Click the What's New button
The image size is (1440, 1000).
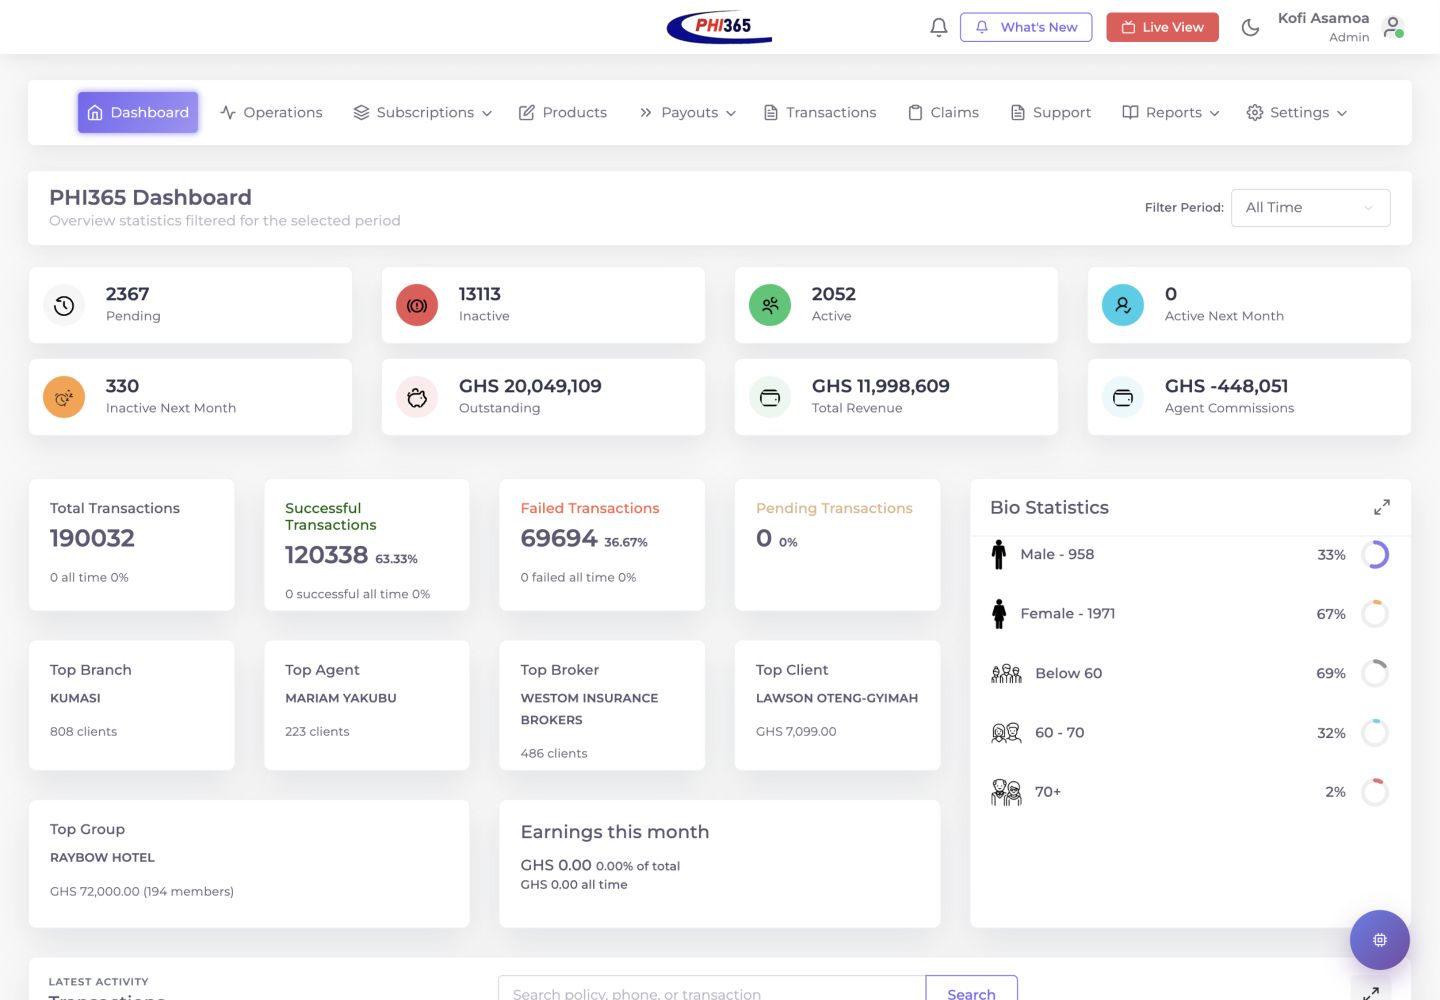tap(1026, 27)
